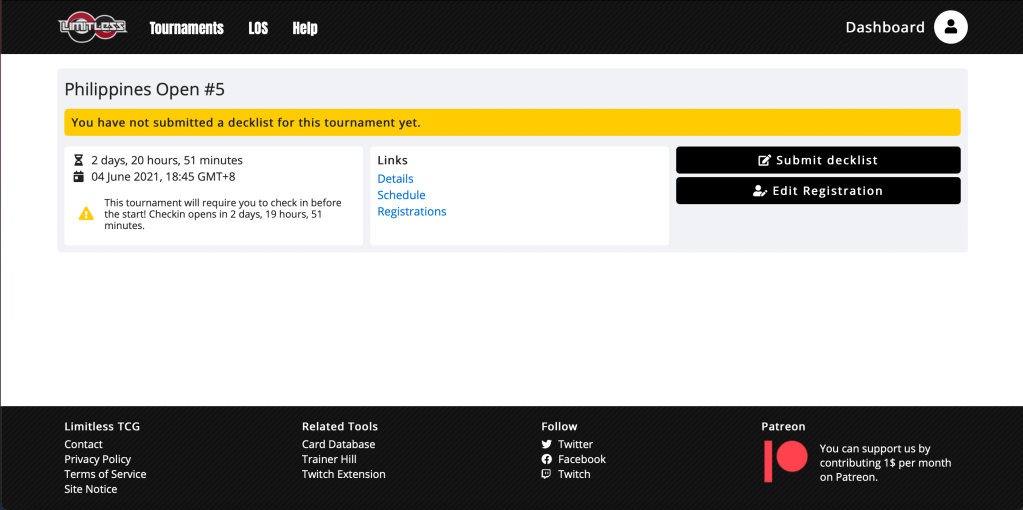Open the Dashboard link
The width and height of the screenshot is (1023, 510).
tap(885, 27)
